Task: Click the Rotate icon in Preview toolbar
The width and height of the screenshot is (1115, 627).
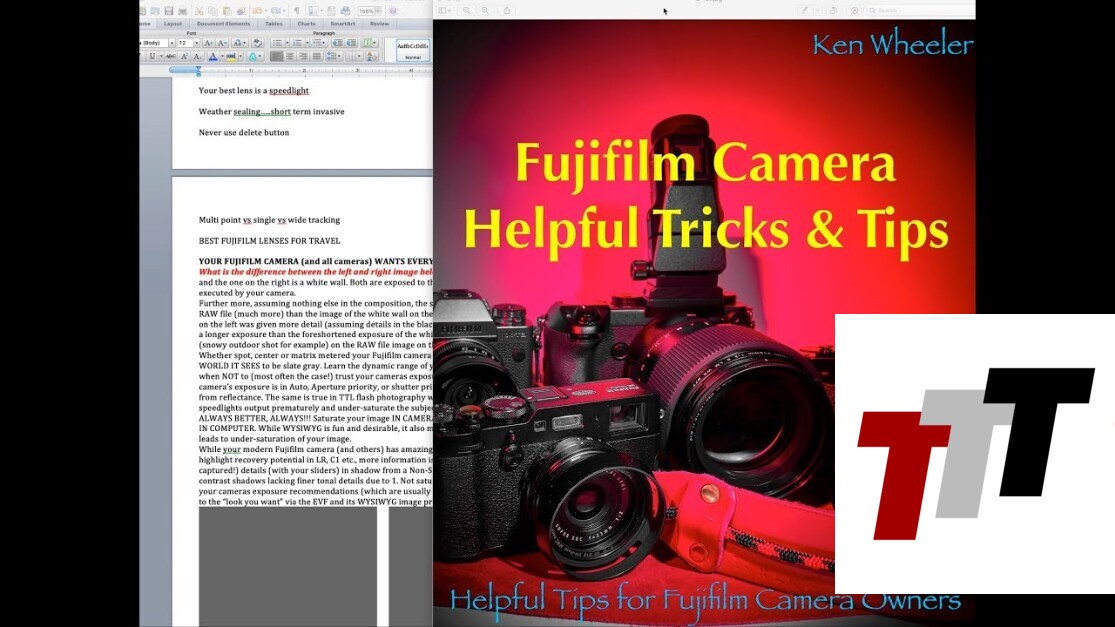Action: tap(832, 10)
